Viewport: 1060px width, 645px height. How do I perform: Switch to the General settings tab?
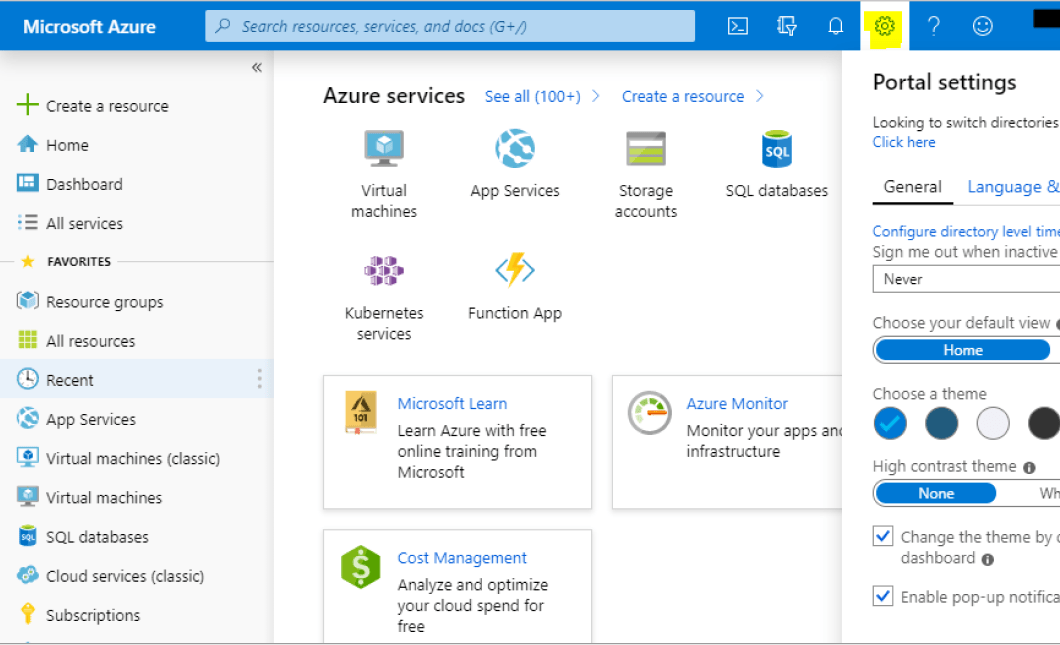click(x=913, y=187)
